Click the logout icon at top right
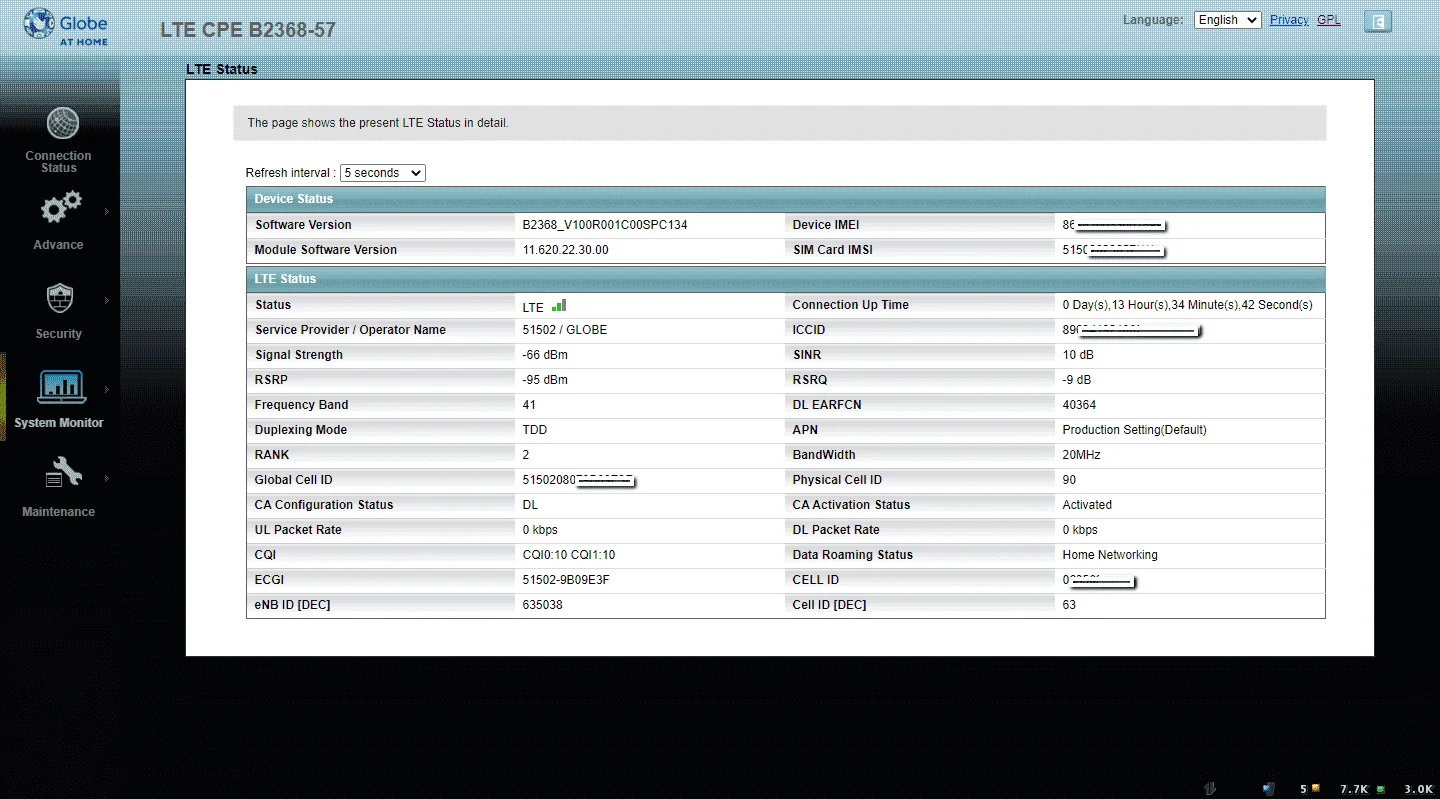 (1378, 21)
